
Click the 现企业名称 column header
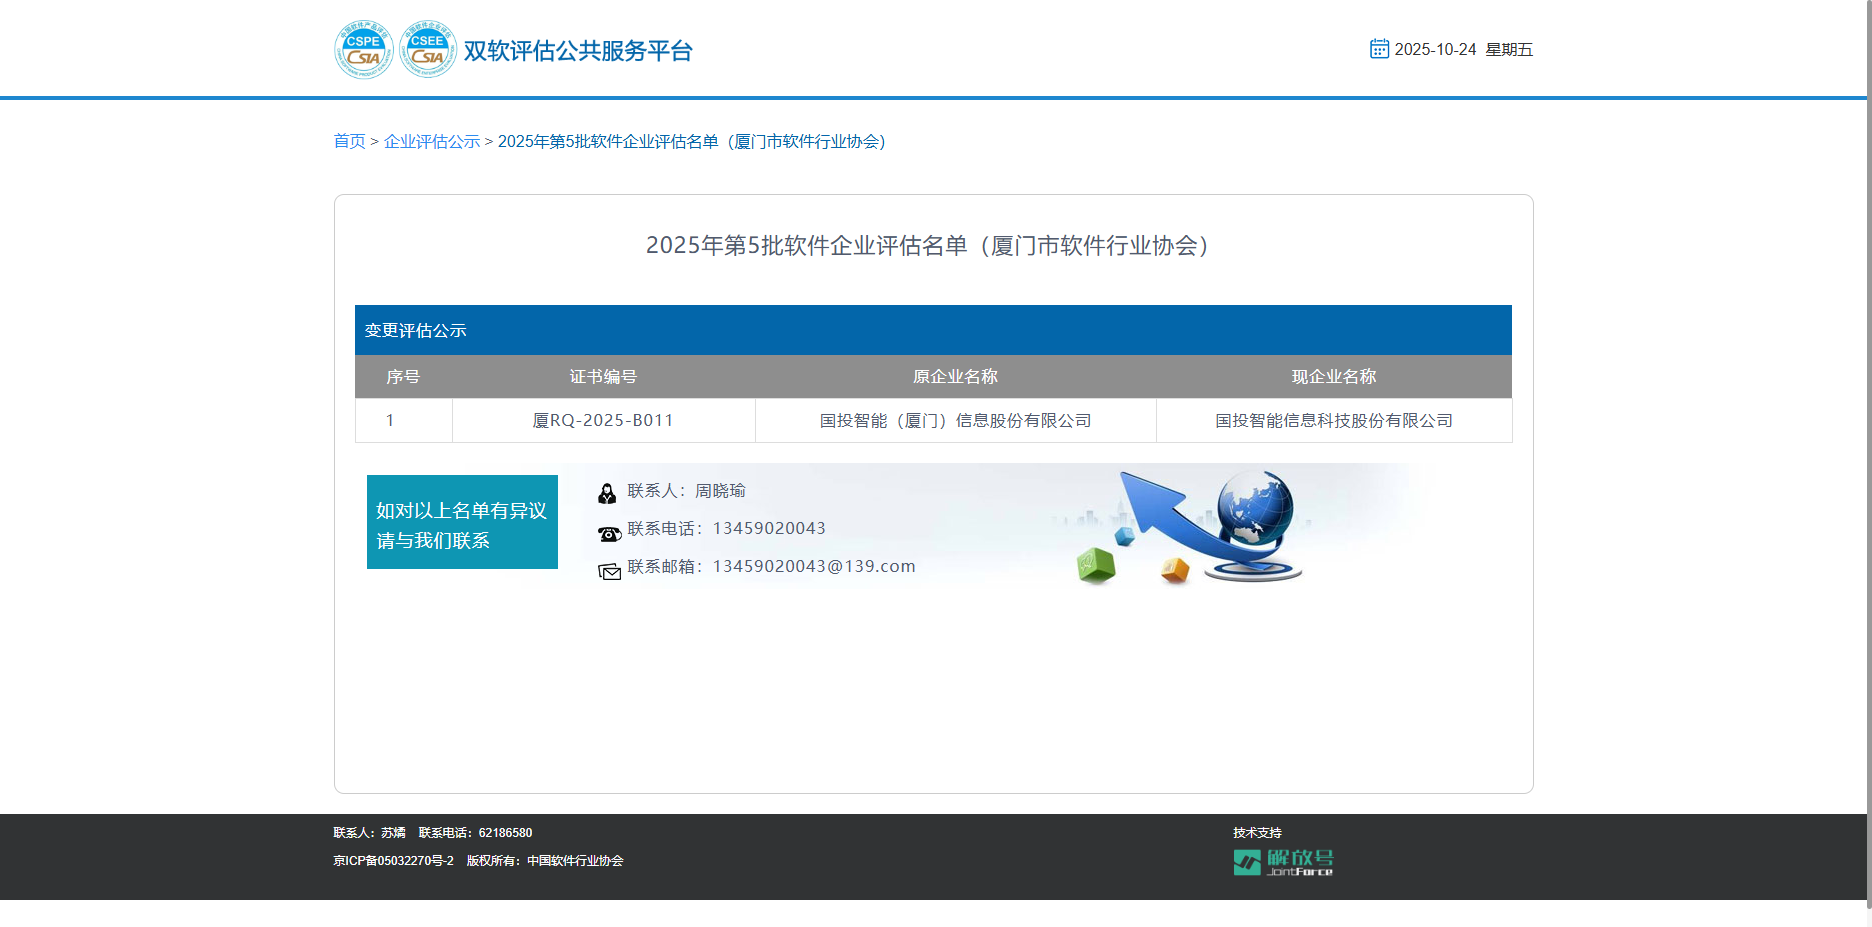pos(1333,377)
